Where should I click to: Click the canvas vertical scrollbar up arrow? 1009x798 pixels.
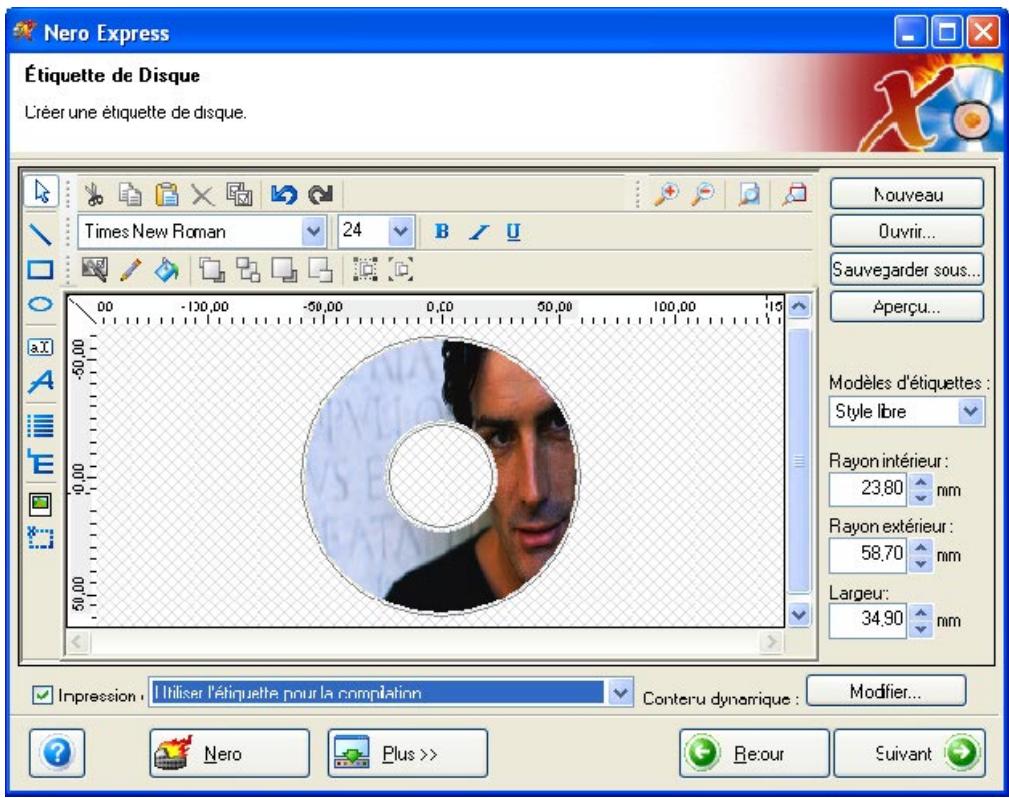click(799, 306)
